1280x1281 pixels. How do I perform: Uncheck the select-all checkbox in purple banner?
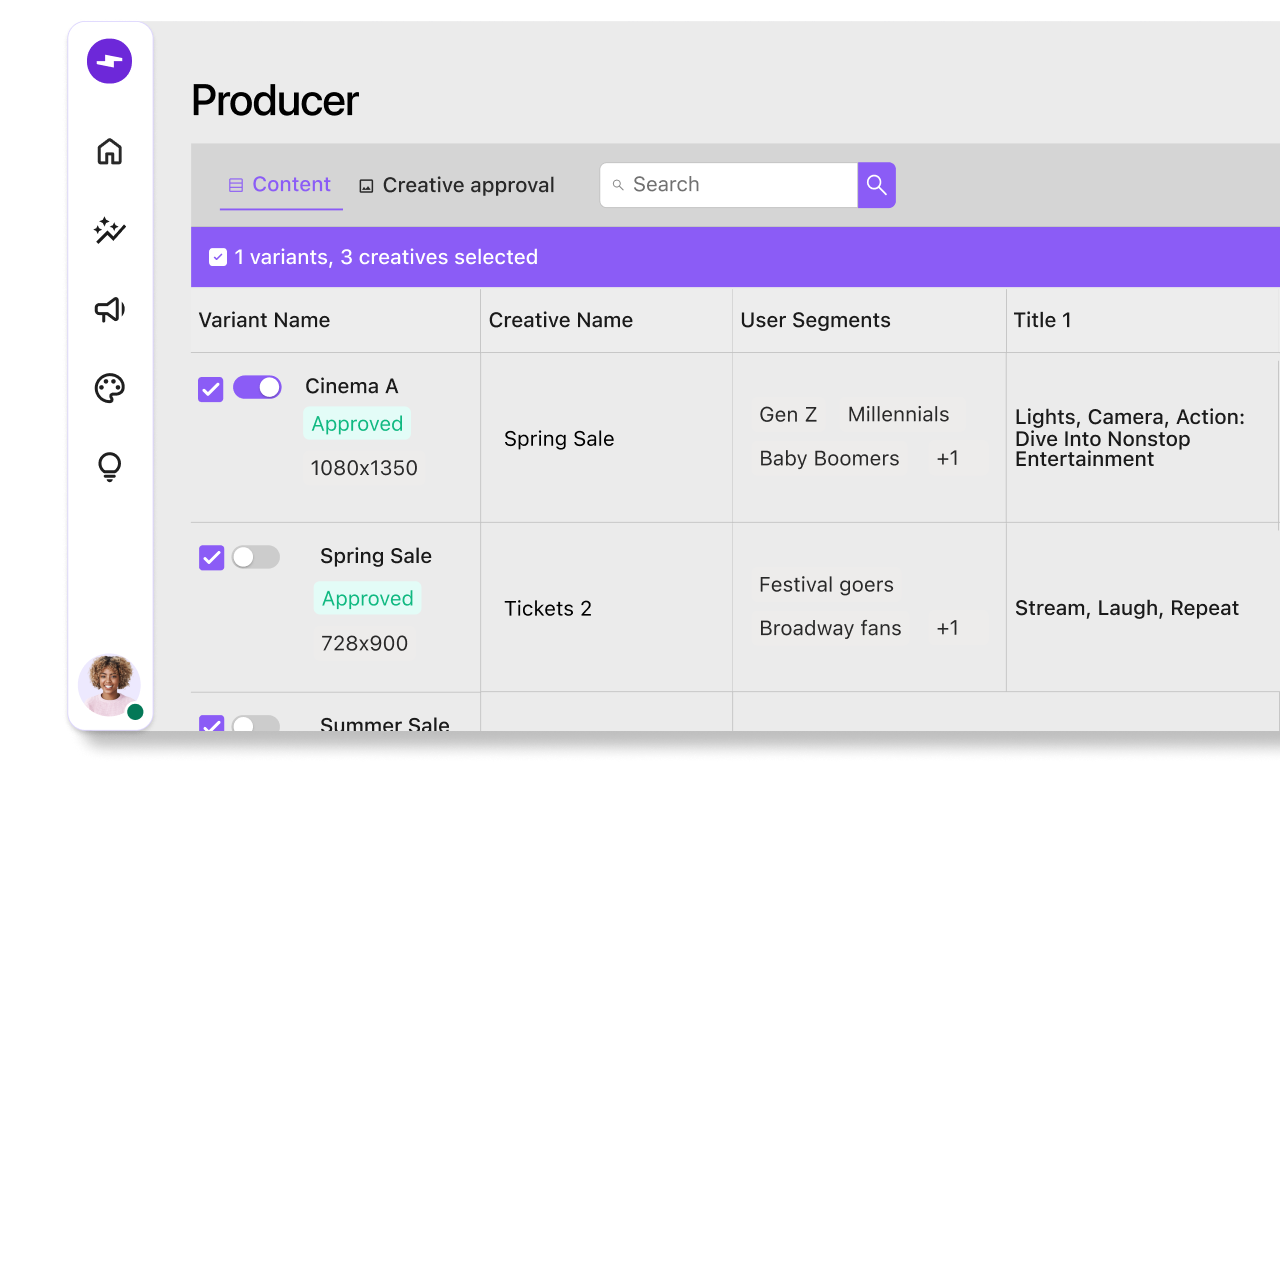click(x=218, y=257)
